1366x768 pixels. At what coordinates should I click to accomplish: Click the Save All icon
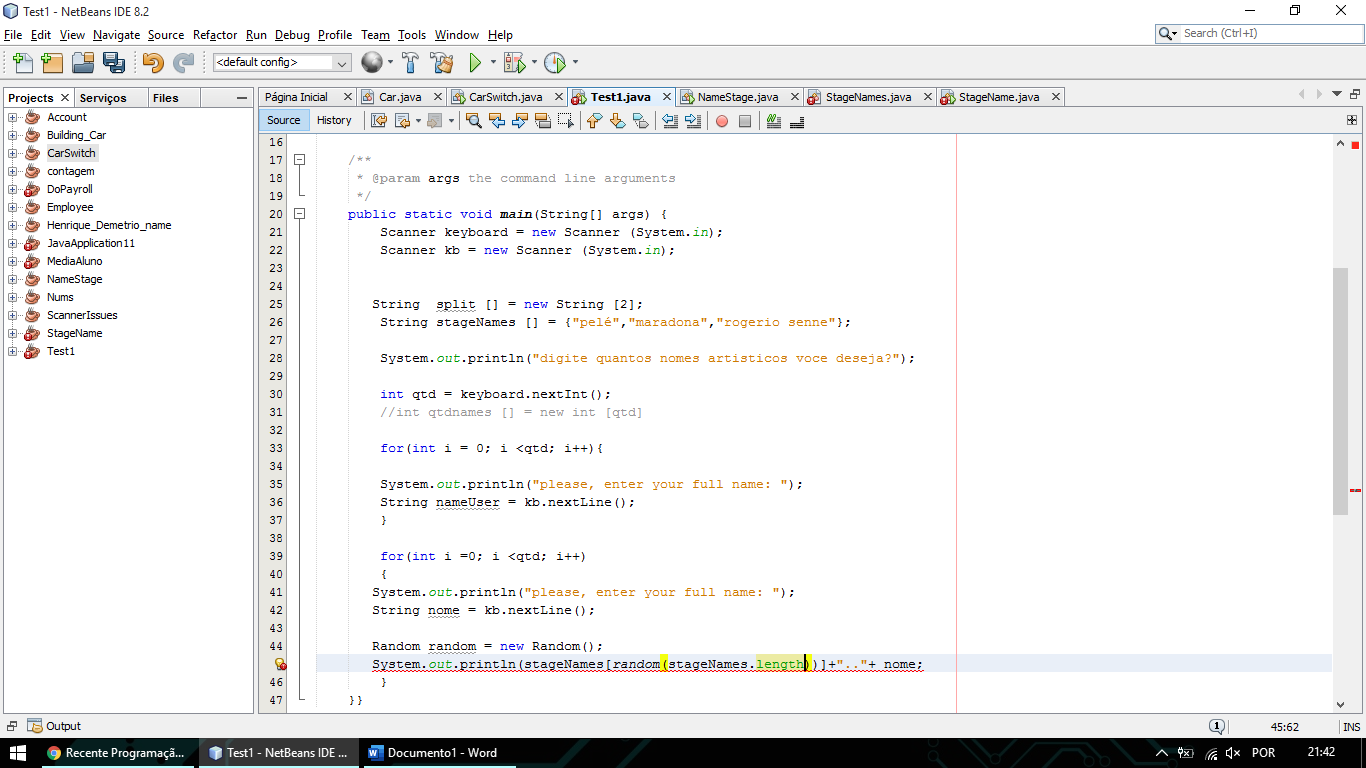113,63
